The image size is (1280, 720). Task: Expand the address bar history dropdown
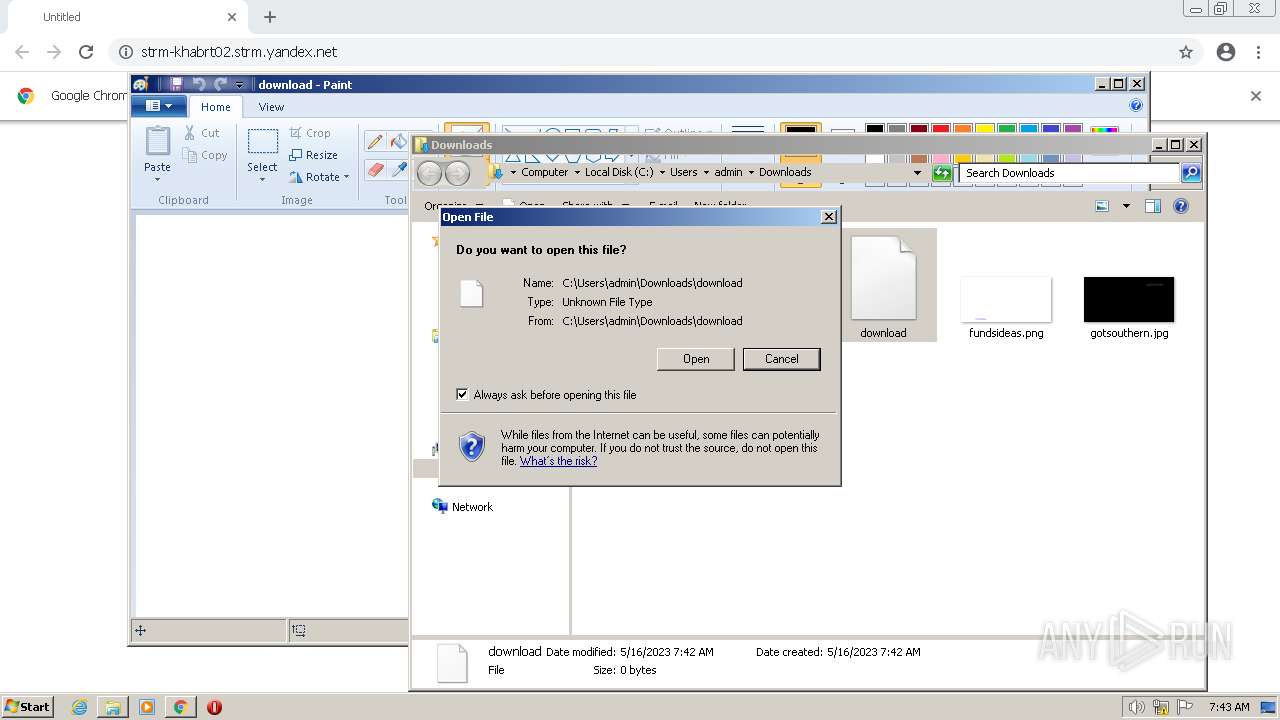[x=917, y=173]
